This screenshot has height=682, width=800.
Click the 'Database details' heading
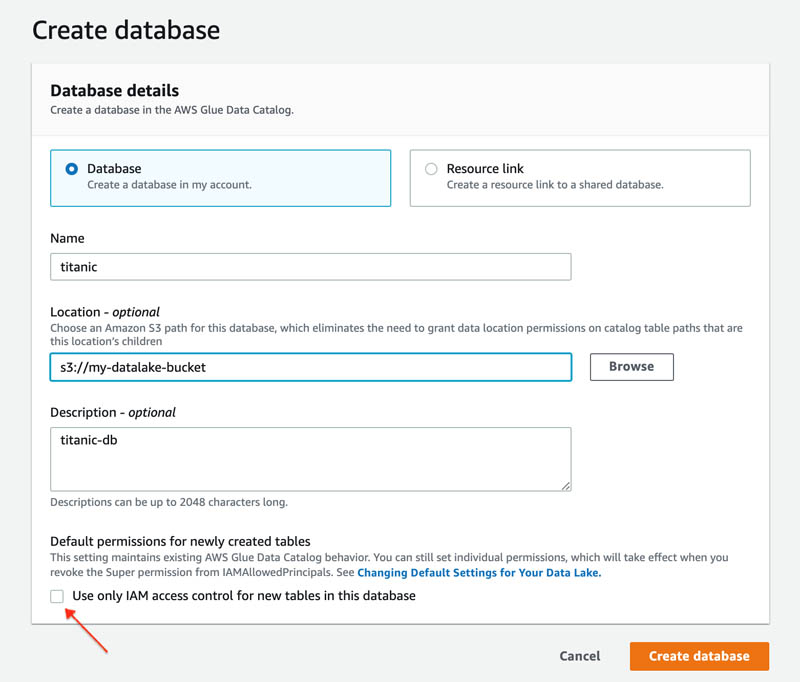(115, 90)
